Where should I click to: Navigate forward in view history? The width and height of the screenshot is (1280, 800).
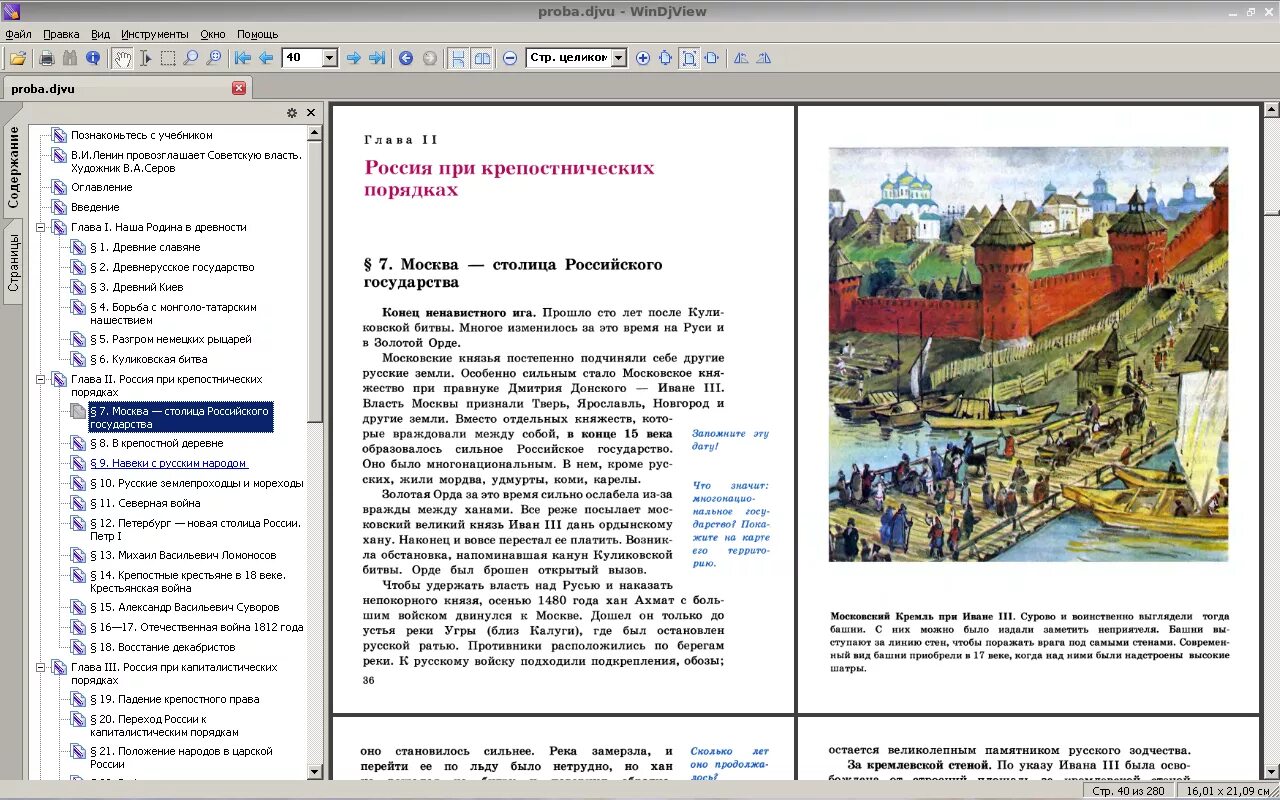(x=430, y=58)
